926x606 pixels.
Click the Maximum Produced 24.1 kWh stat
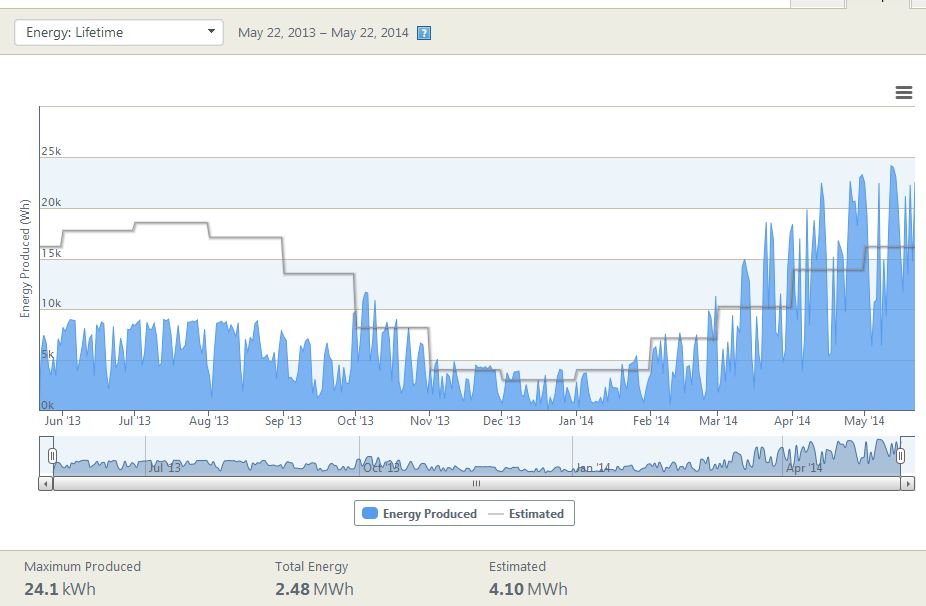(x=83, y=578)
